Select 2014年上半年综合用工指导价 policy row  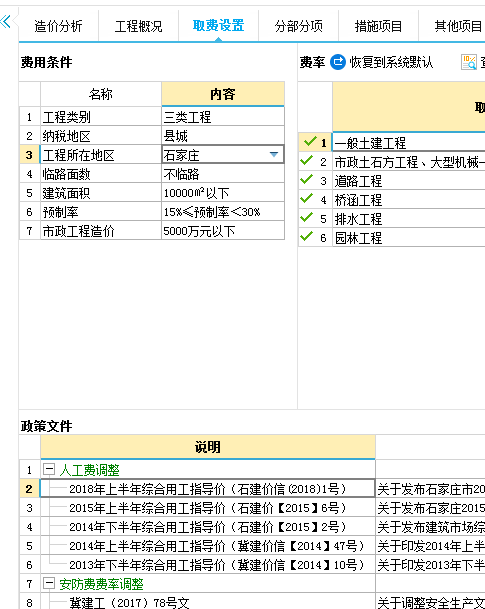coord(208,546)
